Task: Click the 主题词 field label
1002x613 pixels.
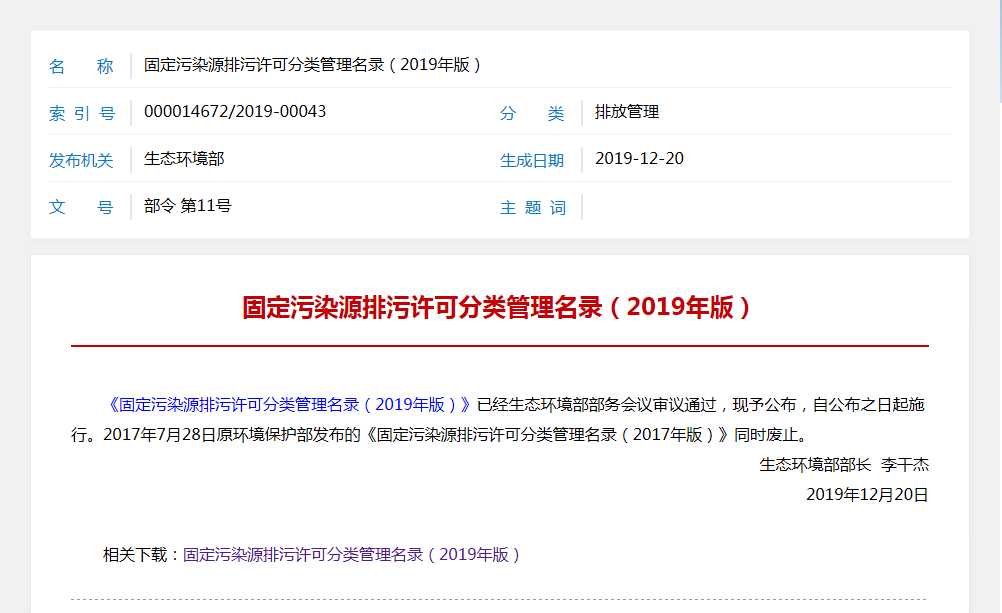Action: (x=532, y=208)
